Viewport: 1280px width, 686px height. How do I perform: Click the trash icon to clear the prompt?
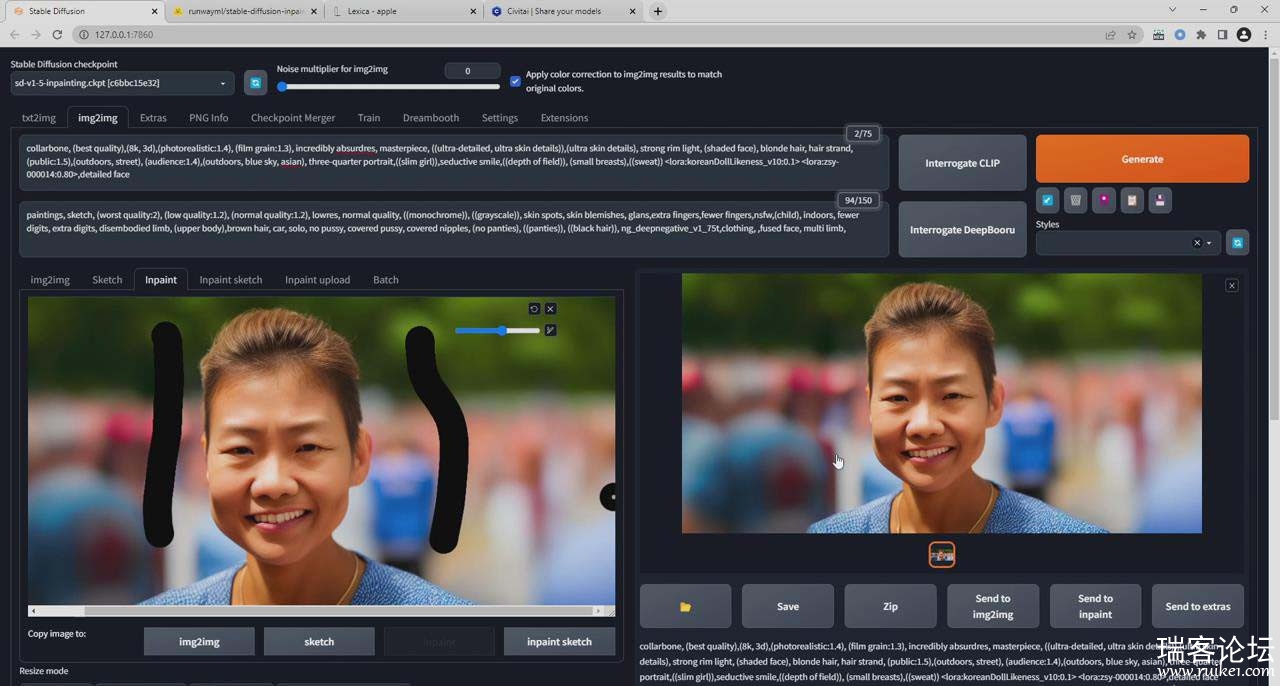click(x=1075, y=200)
